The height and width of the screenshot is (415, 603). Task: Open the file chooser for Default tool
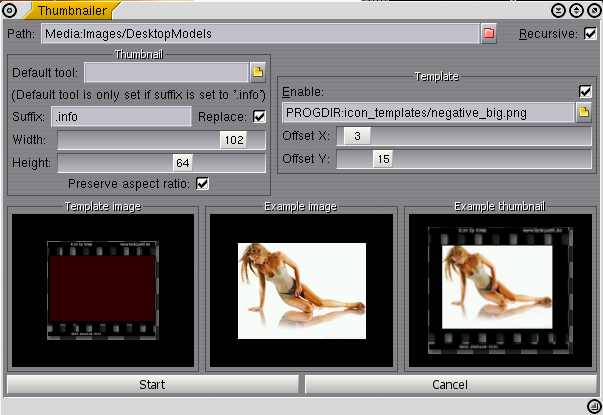click(x=257, y=72)
